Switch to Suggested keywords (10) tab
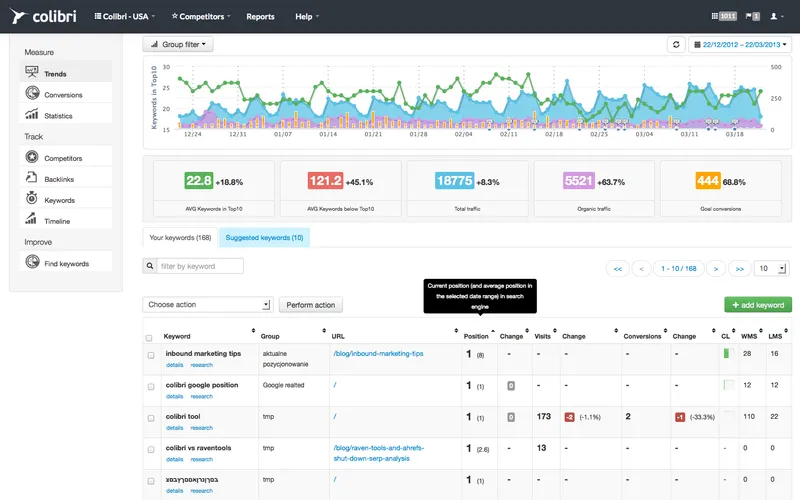Viewport: 800px width, 500px height. pyautogui.click(x=264, y=238)
